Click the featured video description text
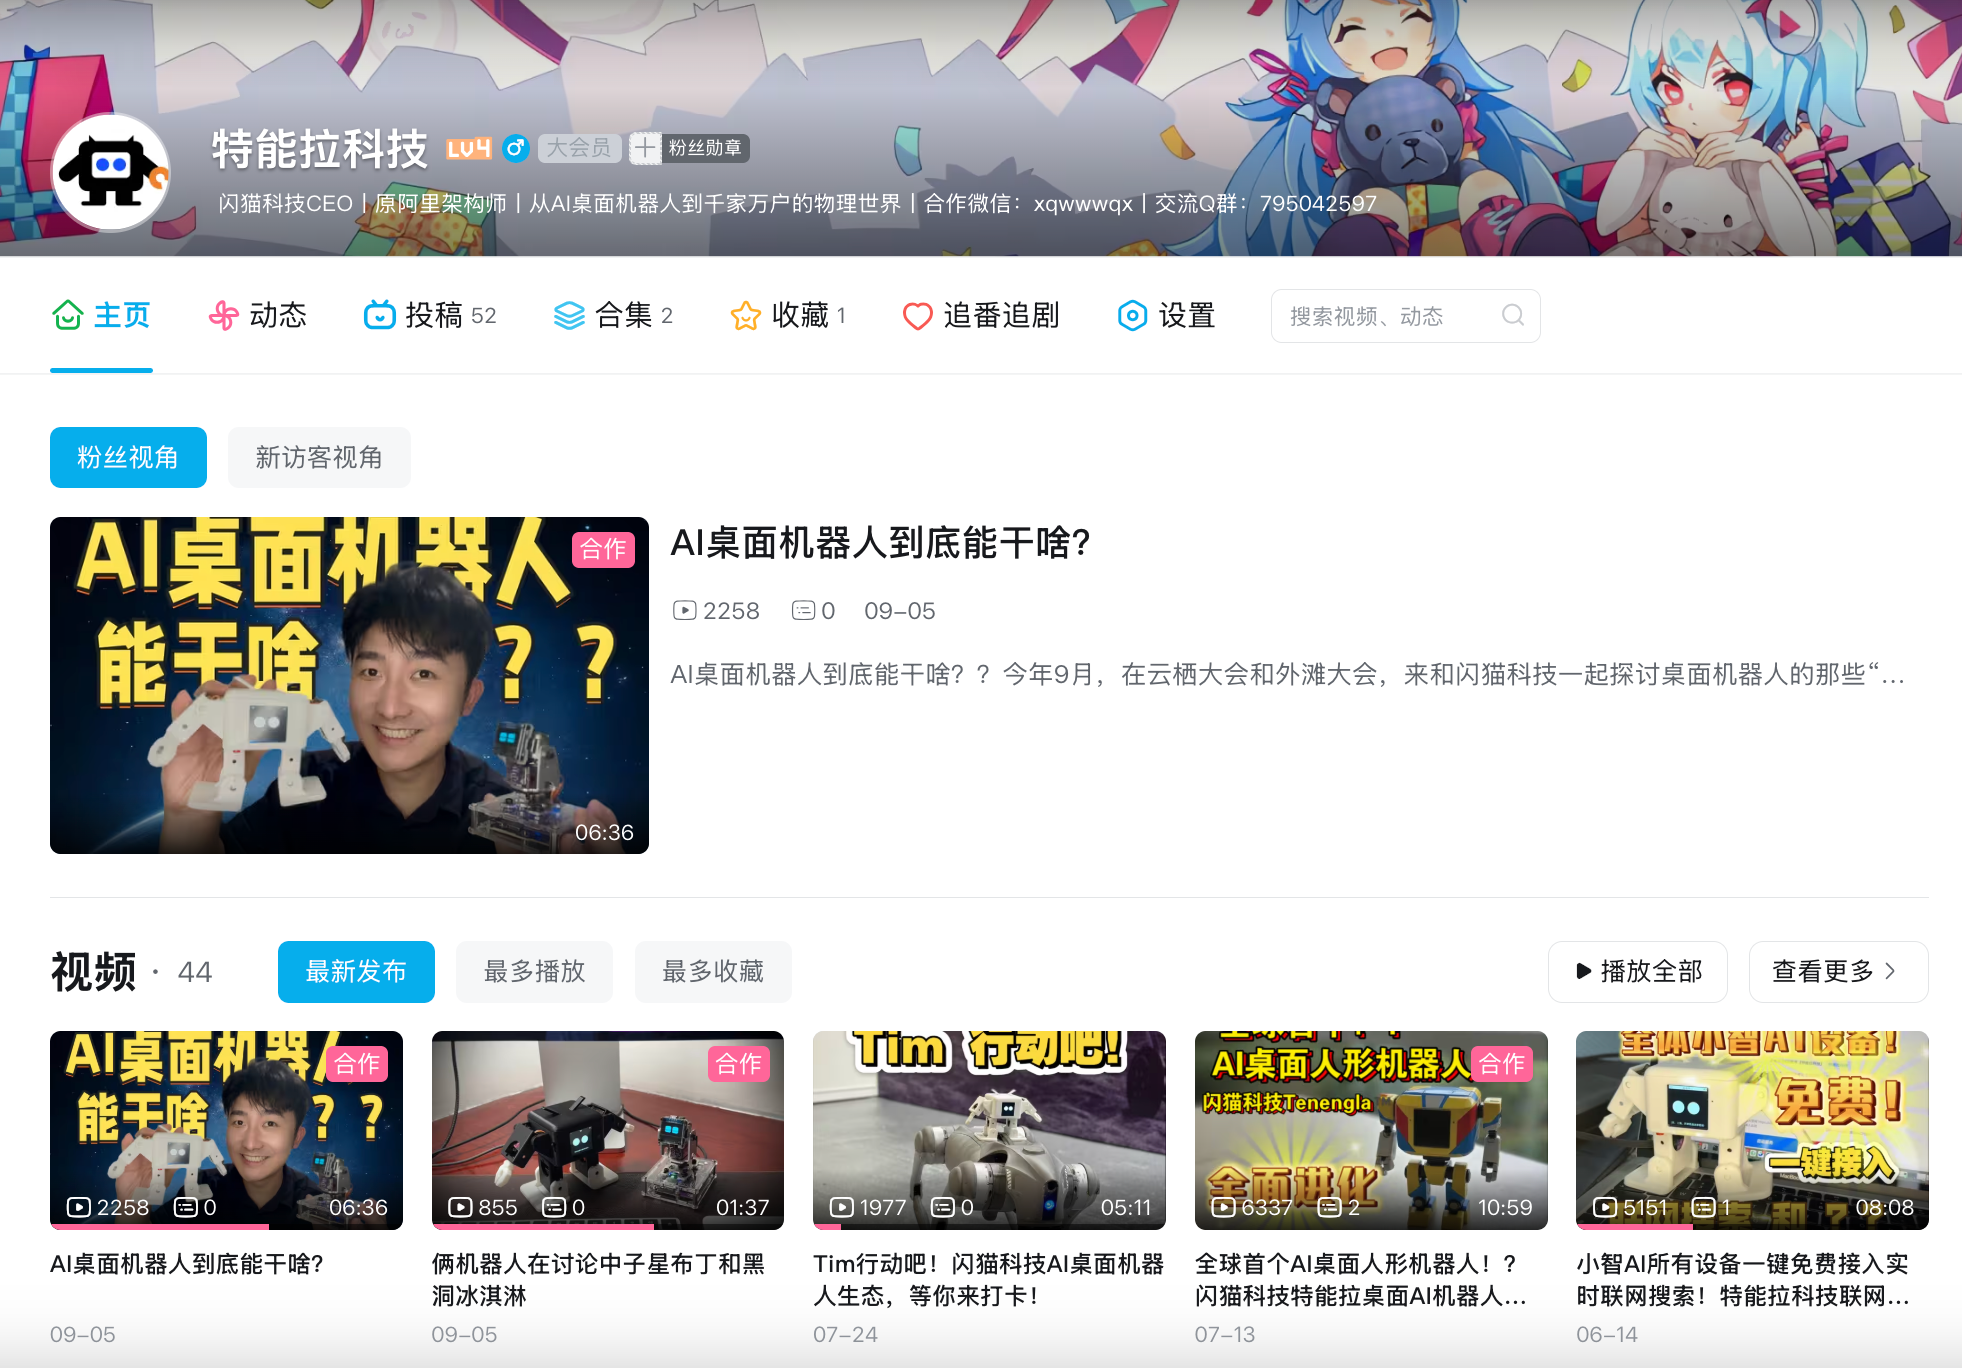1962x1368 pixels. (1287, 675)
